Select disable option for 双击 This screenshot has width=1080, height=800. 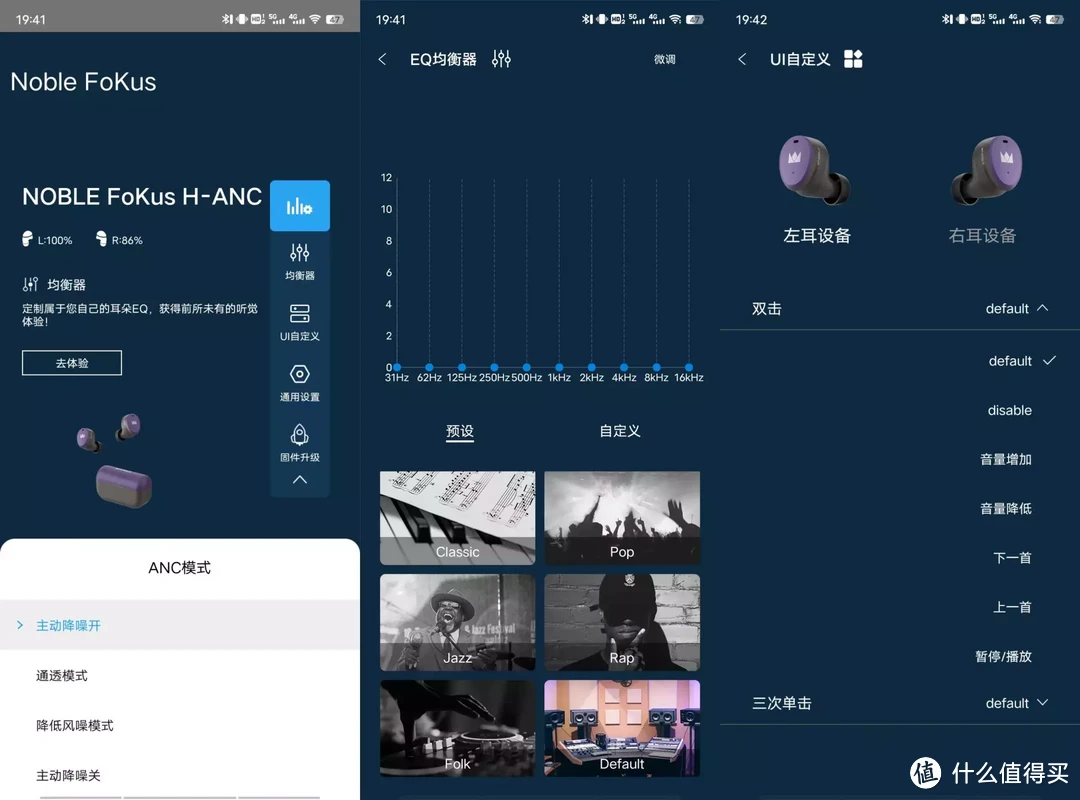coord(1010,411)
